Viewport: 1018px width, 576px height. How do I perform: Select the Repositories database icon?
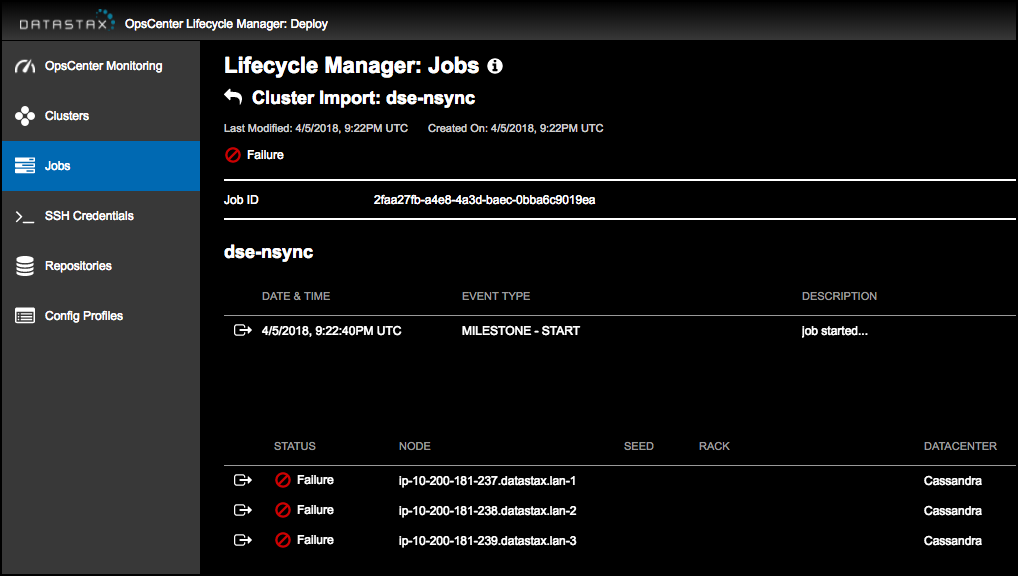coord(23,265)
